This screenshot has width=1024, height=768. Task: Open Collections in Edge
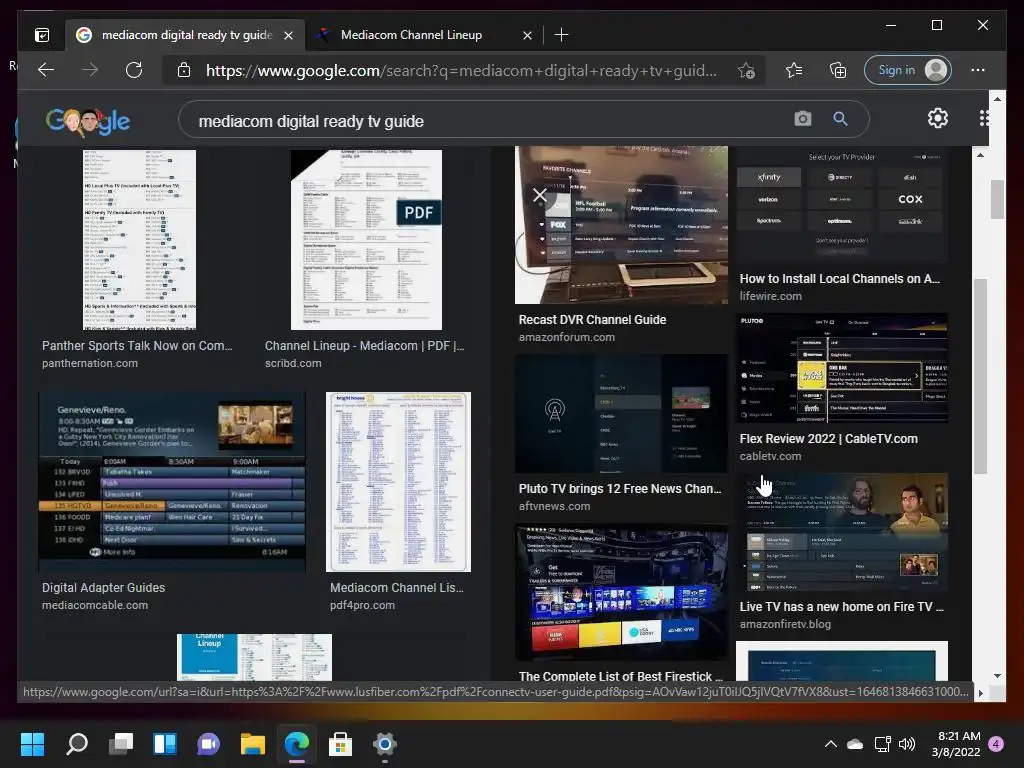(837, 70)
